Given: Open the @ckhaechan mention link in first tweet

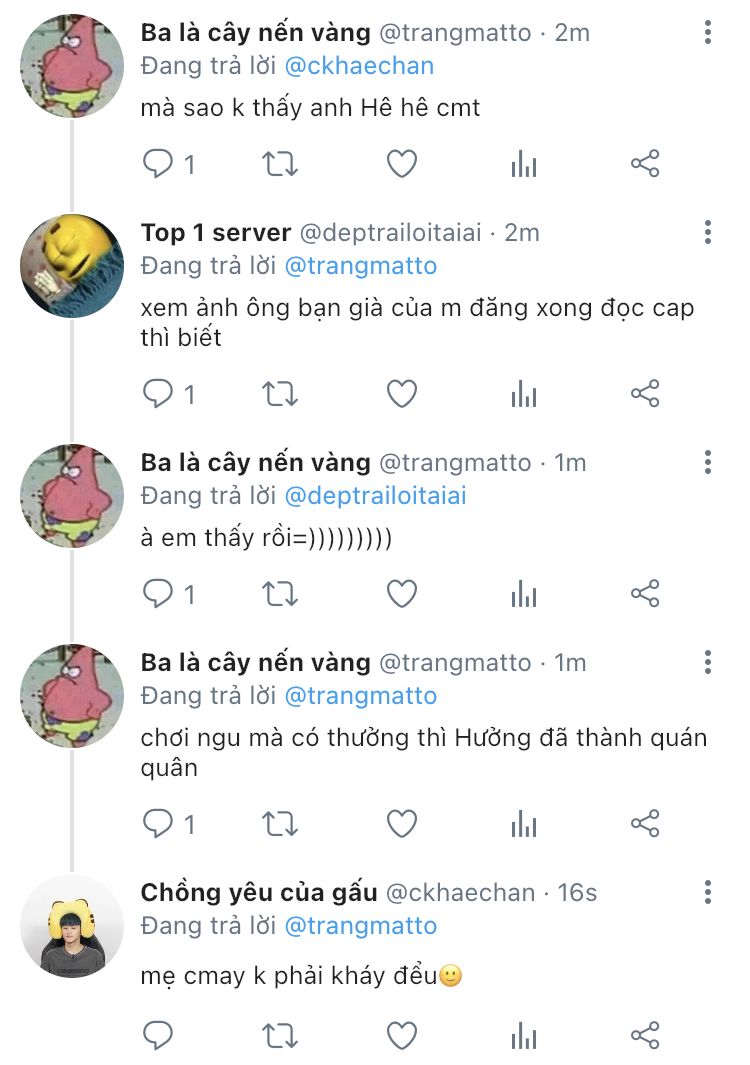Looking at the screenshot, I should (359, 66).
